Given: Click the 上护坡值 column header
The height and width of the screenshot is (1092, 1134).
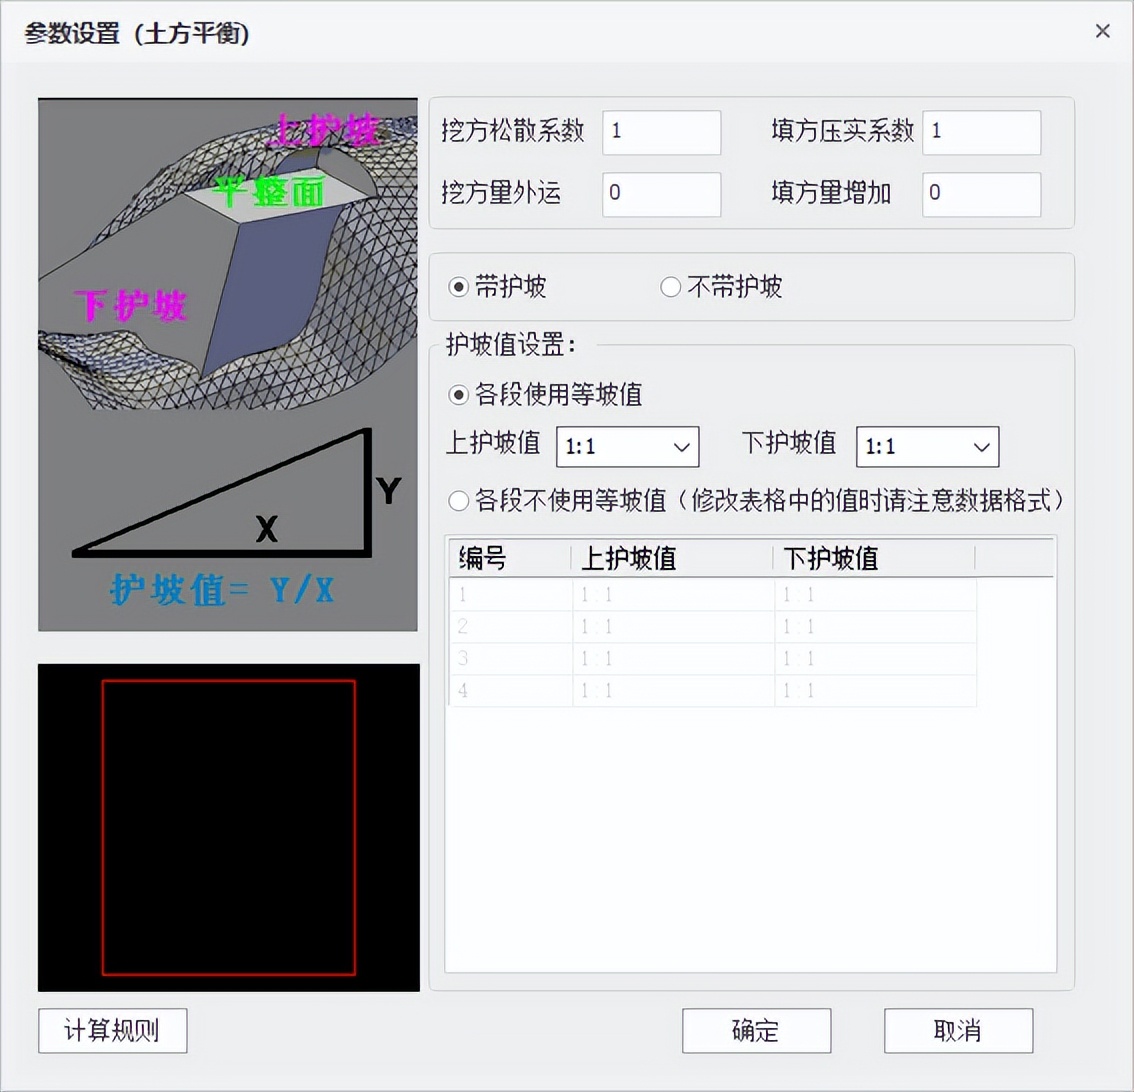Looking at the screenshot, I should tap(627, 559).
